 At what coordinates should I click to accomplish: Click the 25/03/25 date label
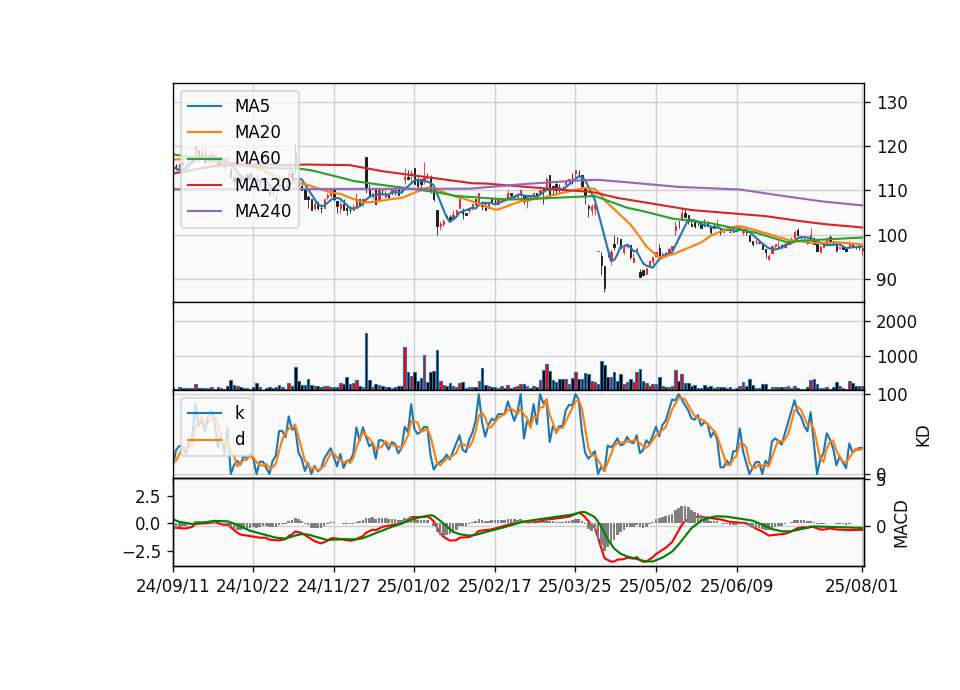[574, 586]
